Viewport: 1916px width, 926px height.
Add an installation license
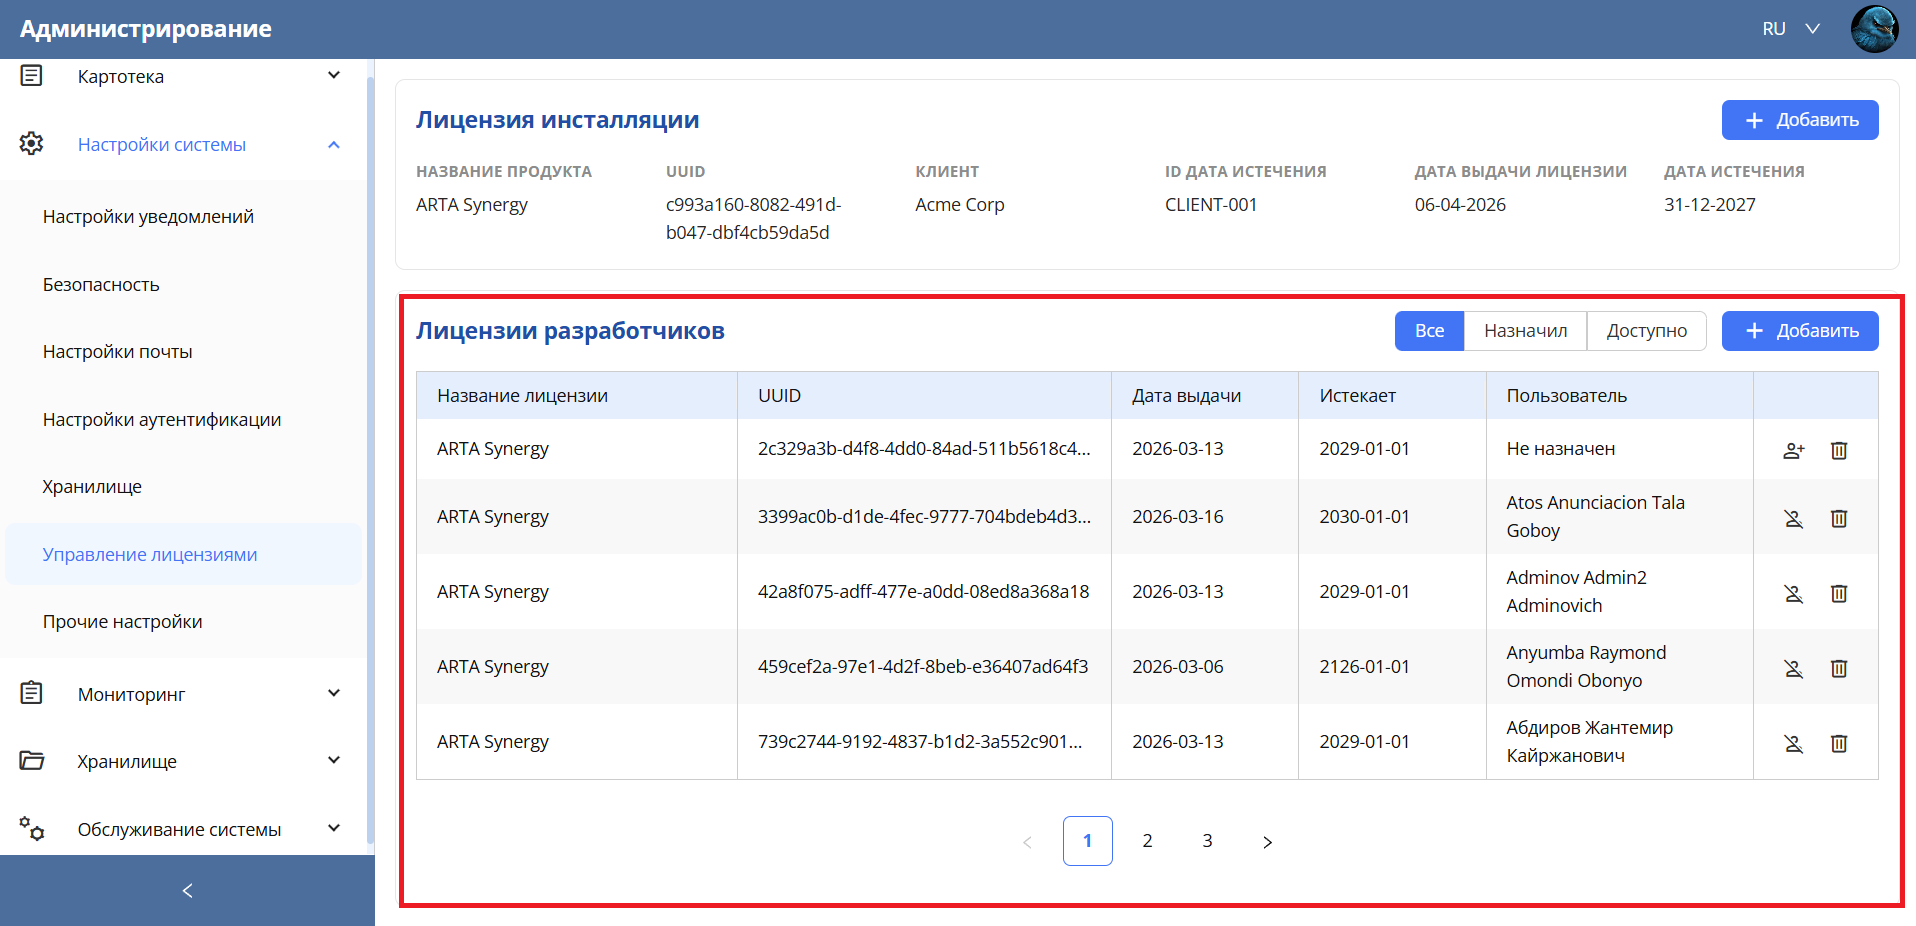(x=1799, y=120)
